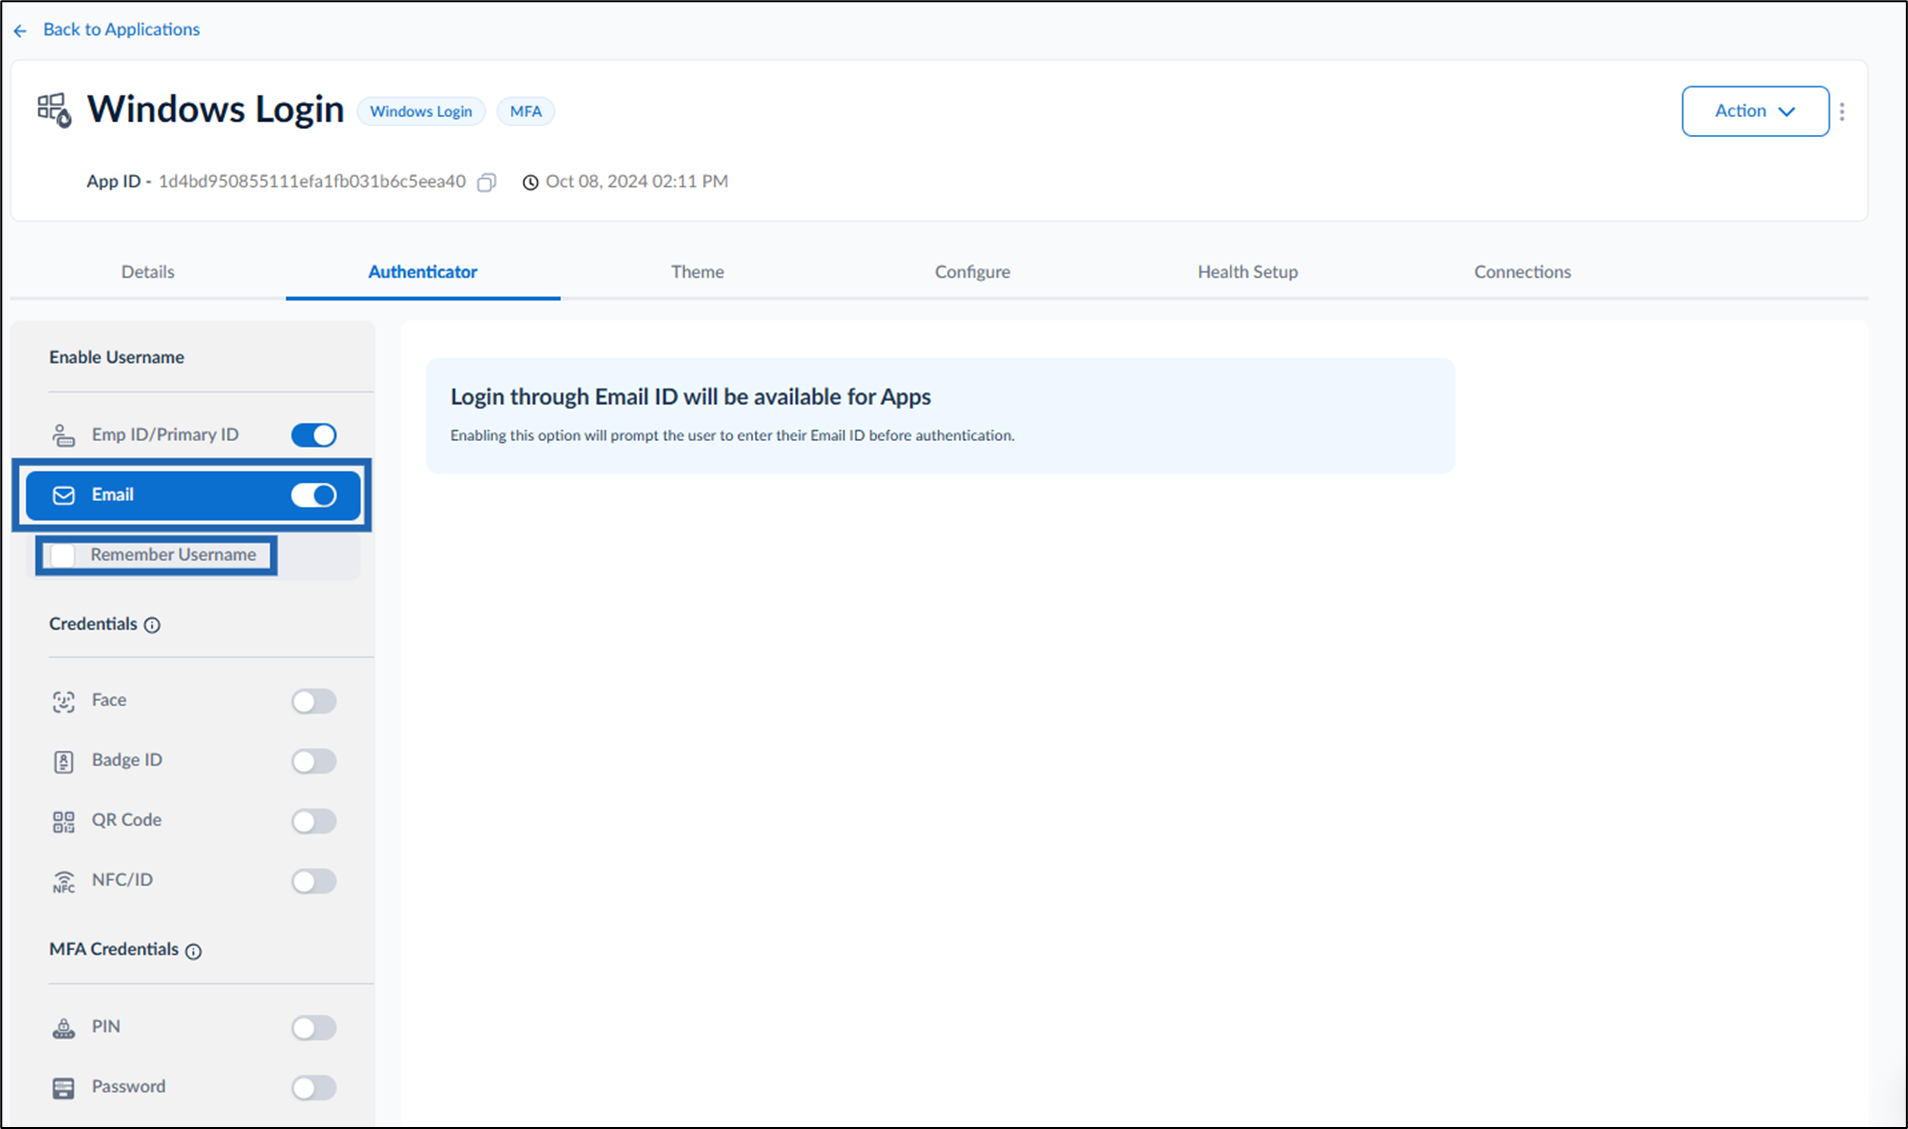Open the three-dot more options menu
The width and height of the screenshot is (1908, 1129).
[1842, 111]
